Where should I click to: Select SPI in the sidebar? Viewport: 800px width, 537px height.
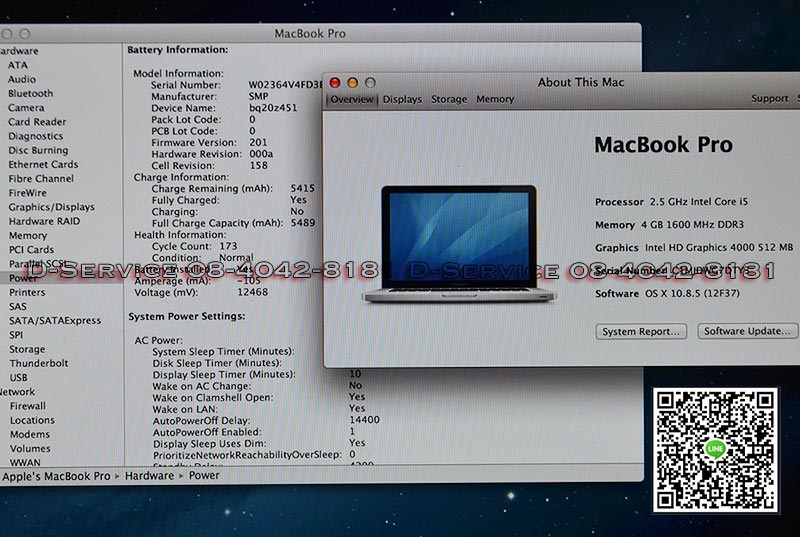coord(16,335)
